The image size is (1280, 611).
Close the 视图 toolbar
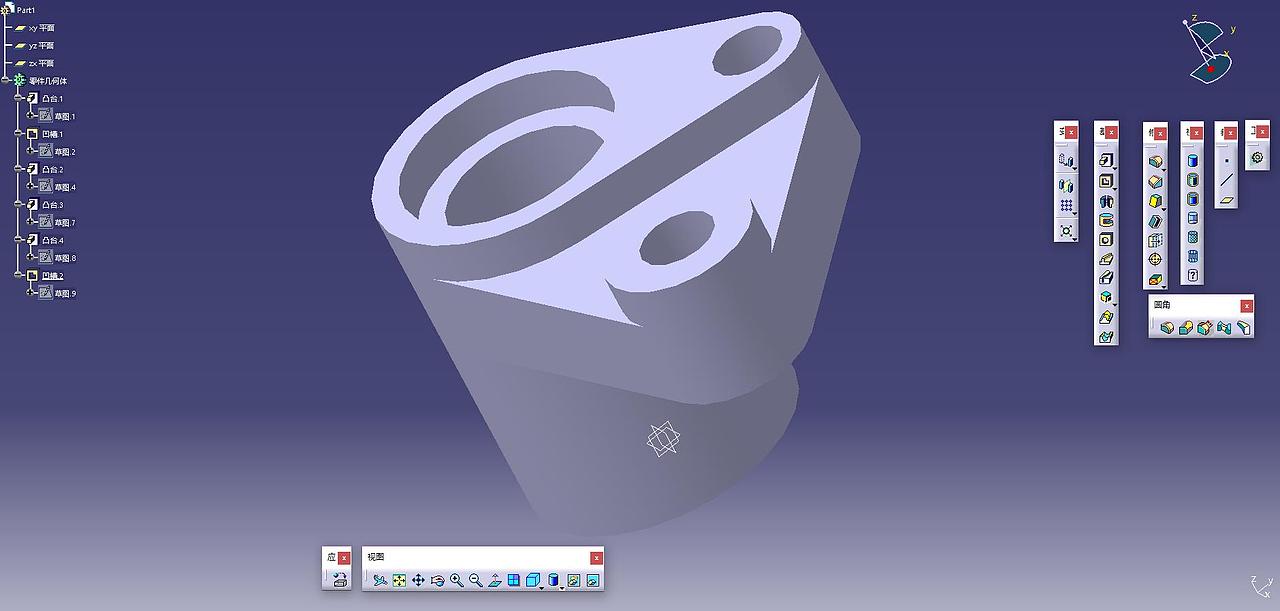(596, 558)
